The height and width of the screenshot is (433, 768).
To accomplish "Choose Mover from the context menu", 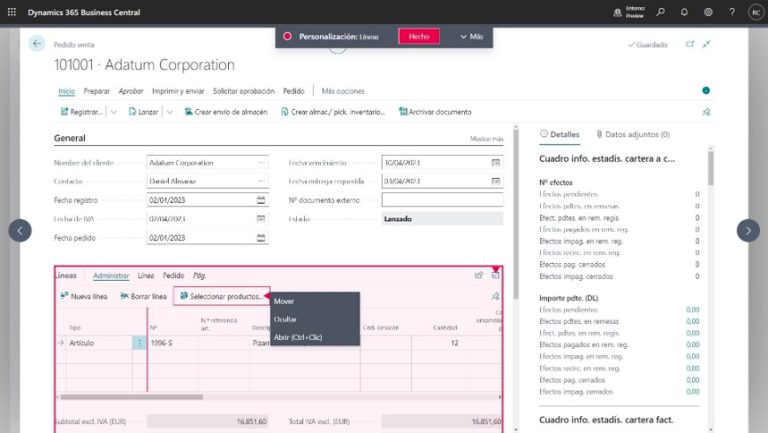I will click(x=284, y=301).
